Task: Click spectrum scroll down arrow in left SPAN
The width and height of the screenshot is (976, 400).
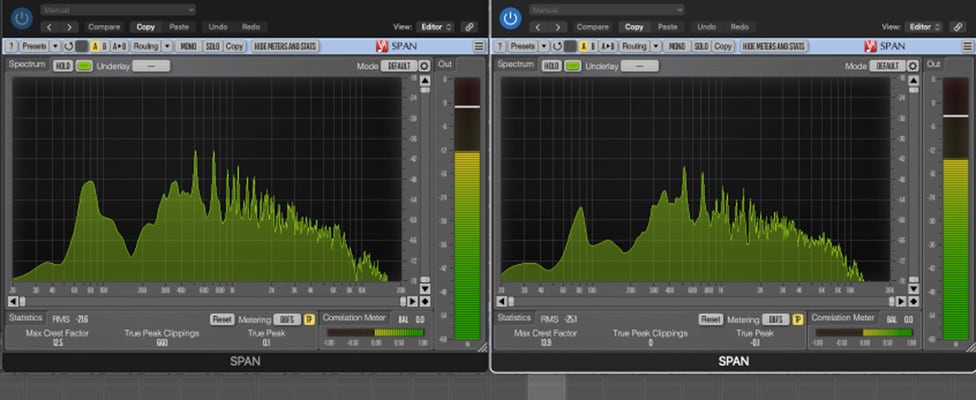Action: [425, 289]
